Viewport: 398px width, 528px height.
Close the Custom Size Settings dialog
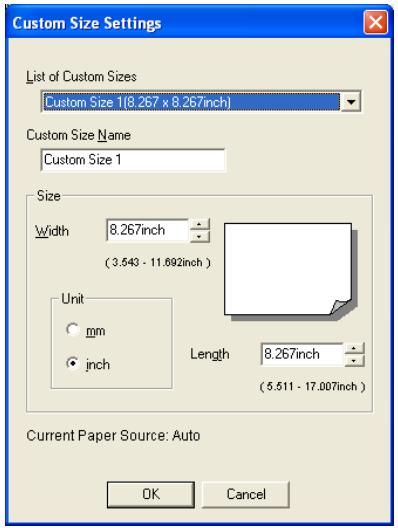point(375,23)
